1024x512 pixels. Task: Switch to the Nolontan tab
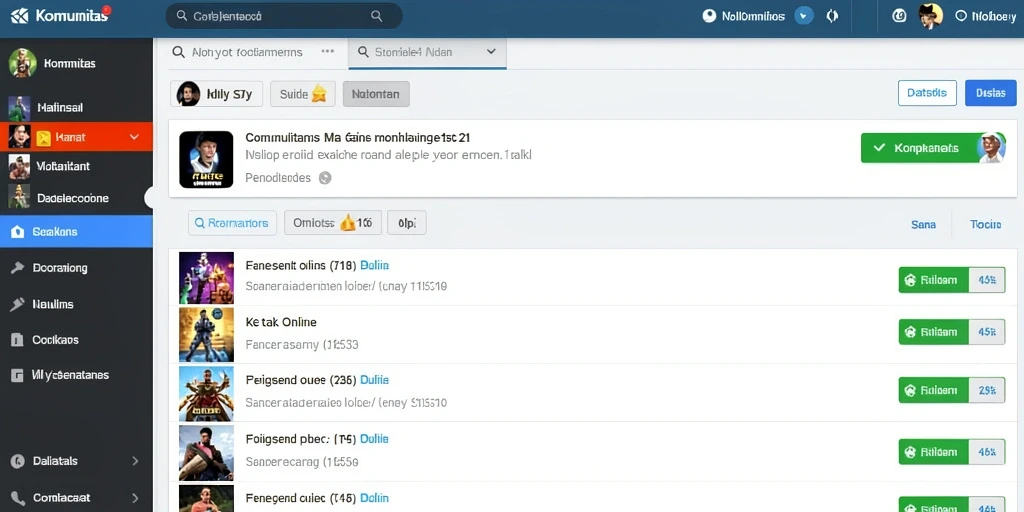click(376, 94)
